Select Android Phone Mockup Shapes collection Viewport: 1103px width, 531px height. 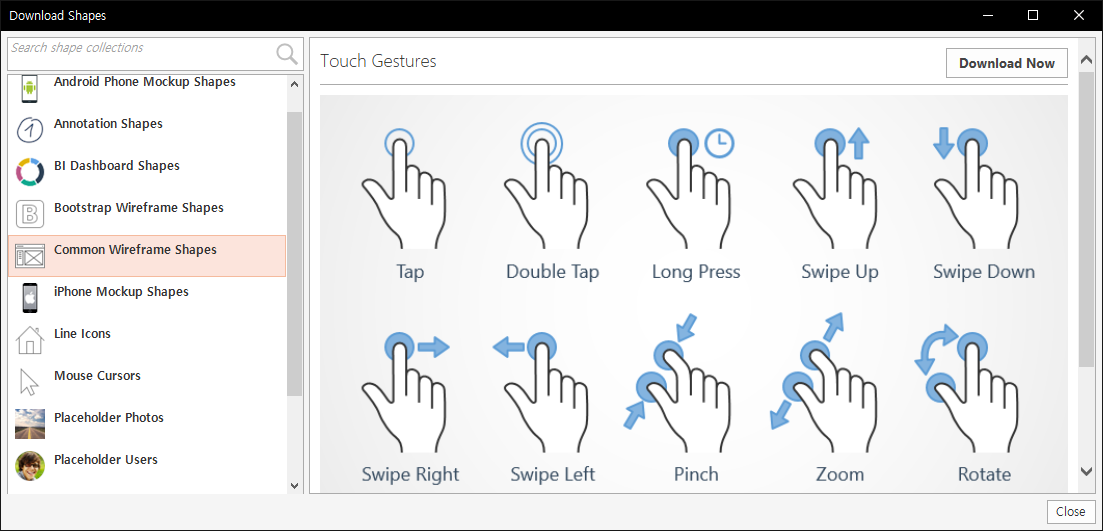[x=147, y=88]
